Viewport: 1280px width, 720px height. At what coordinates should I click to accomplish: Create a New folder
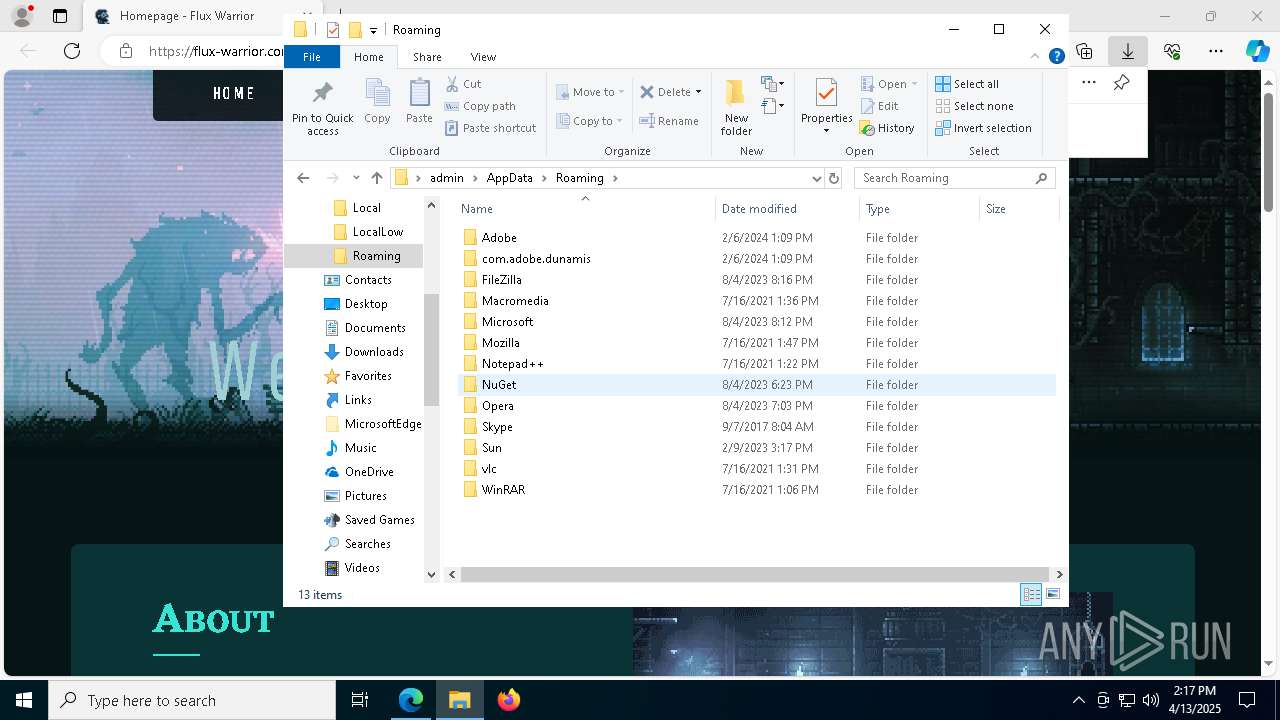pos(736,107)
